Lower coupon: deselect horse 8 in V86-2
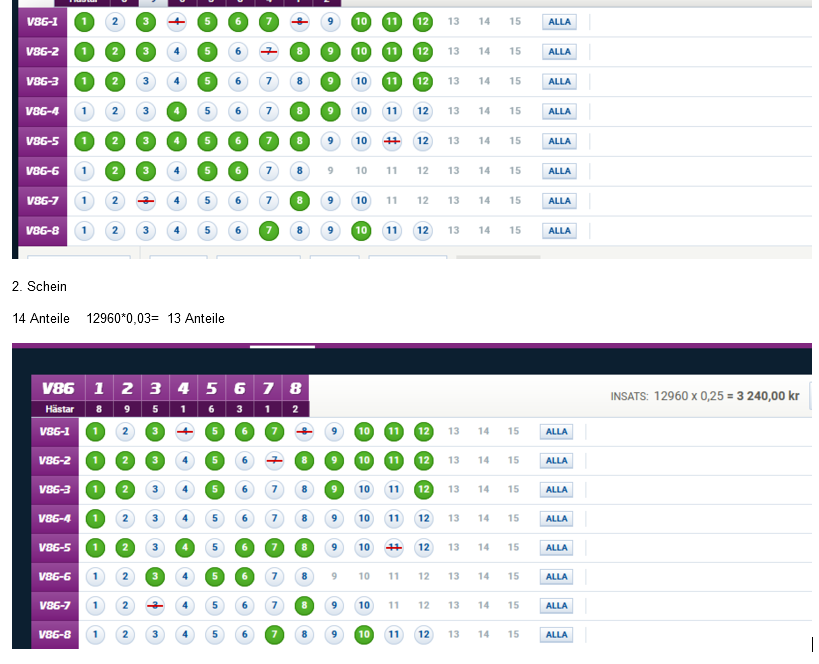The image size is (819, 664). pyautogui.click(x=305, y=460)
